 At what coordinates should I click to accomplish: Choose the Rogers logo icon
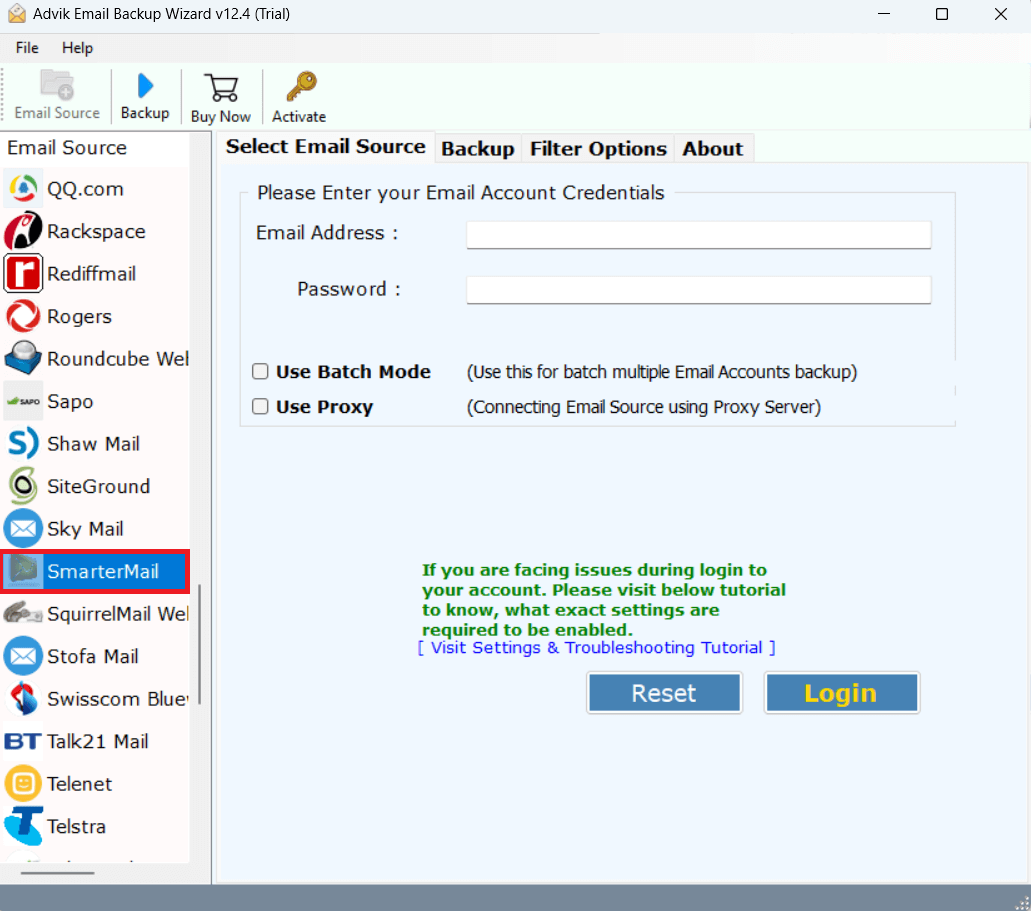(23, 316)
